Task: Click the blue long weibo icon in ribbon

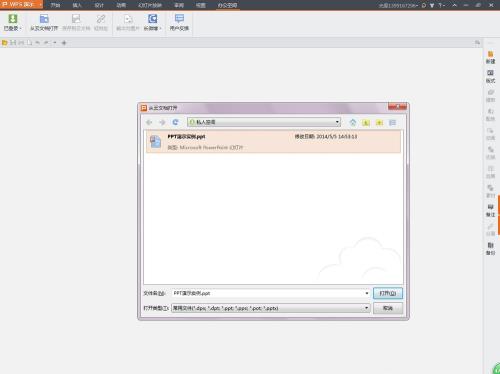Action: 153,19
